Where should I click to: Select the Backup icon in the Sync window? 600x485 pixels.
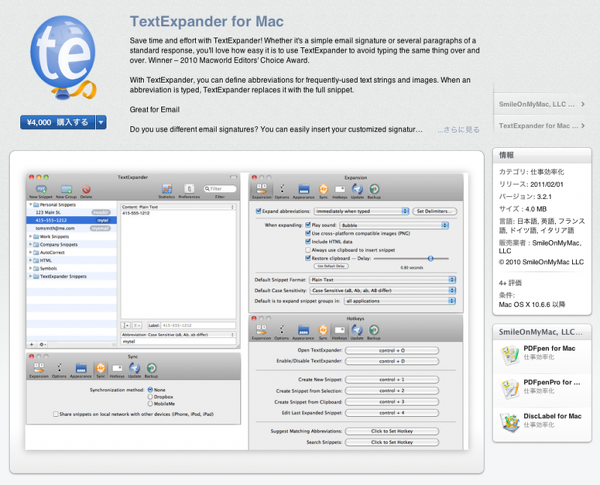152,368
